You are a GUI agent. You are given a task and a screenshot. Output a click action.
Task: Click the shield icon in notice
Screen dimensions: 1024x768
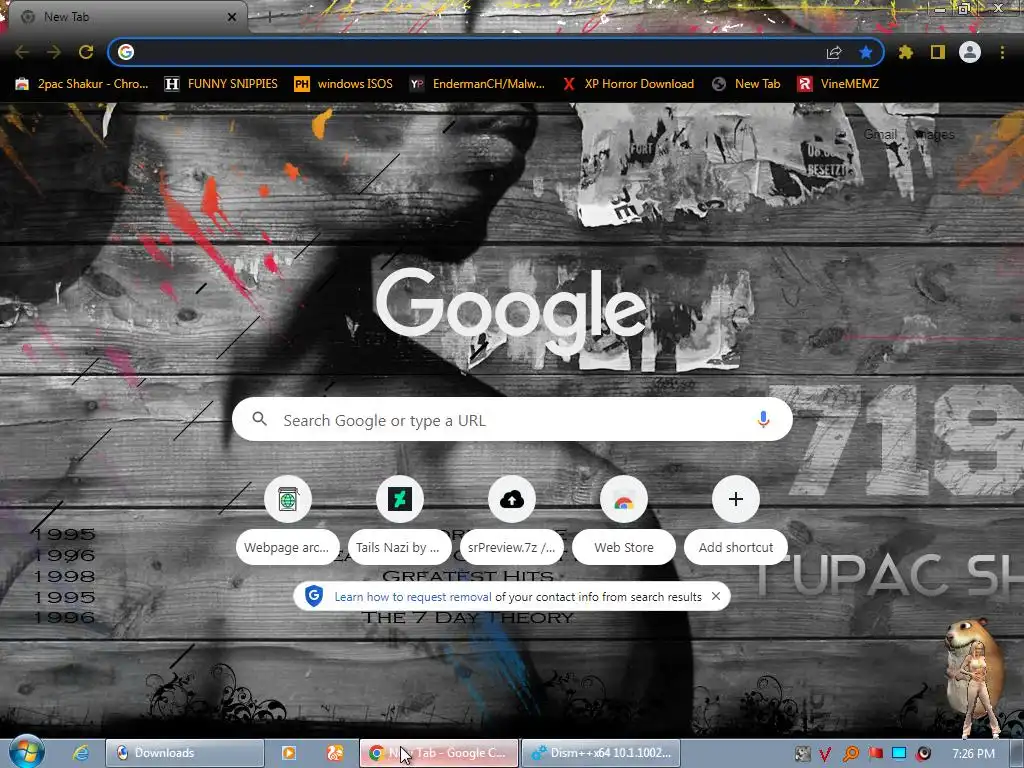click(x=314, y=596)
